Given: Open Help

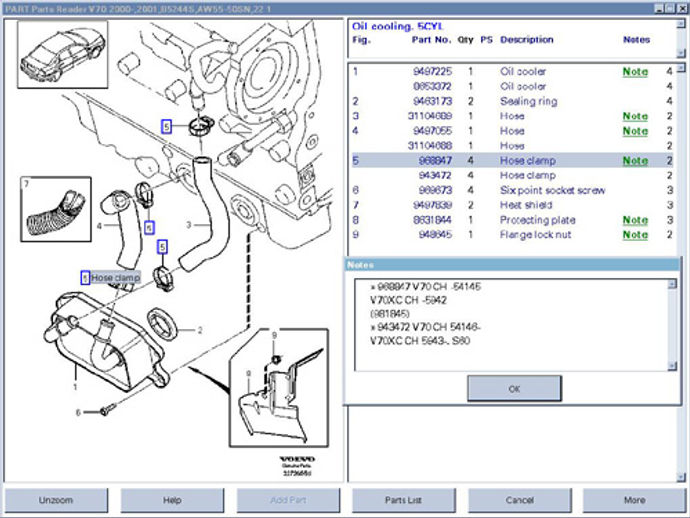Looking at the screenshot, I should [x=172, y=500].
